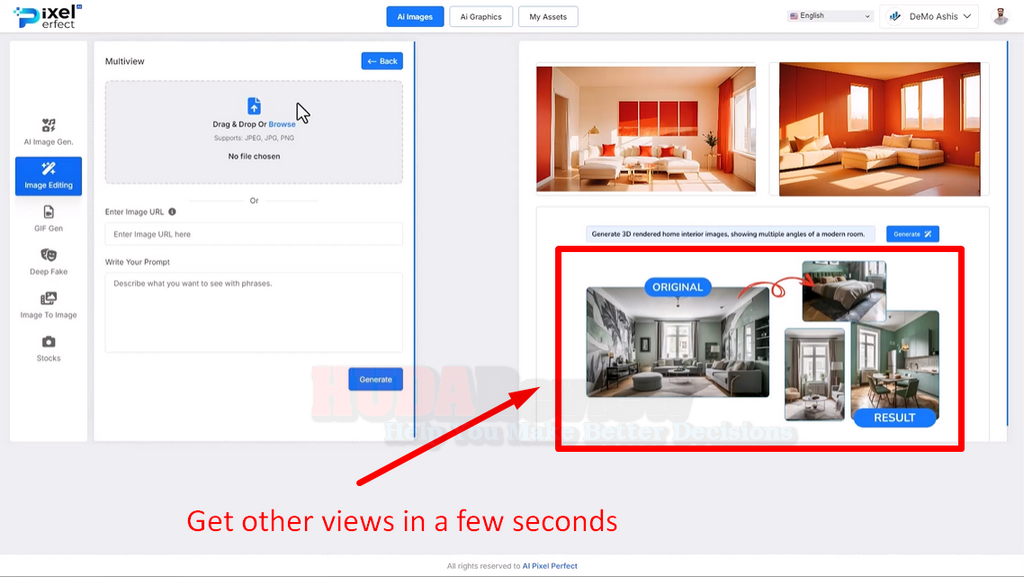Switch to AI Images tab
1024x577 pixels.
[415, 17]
